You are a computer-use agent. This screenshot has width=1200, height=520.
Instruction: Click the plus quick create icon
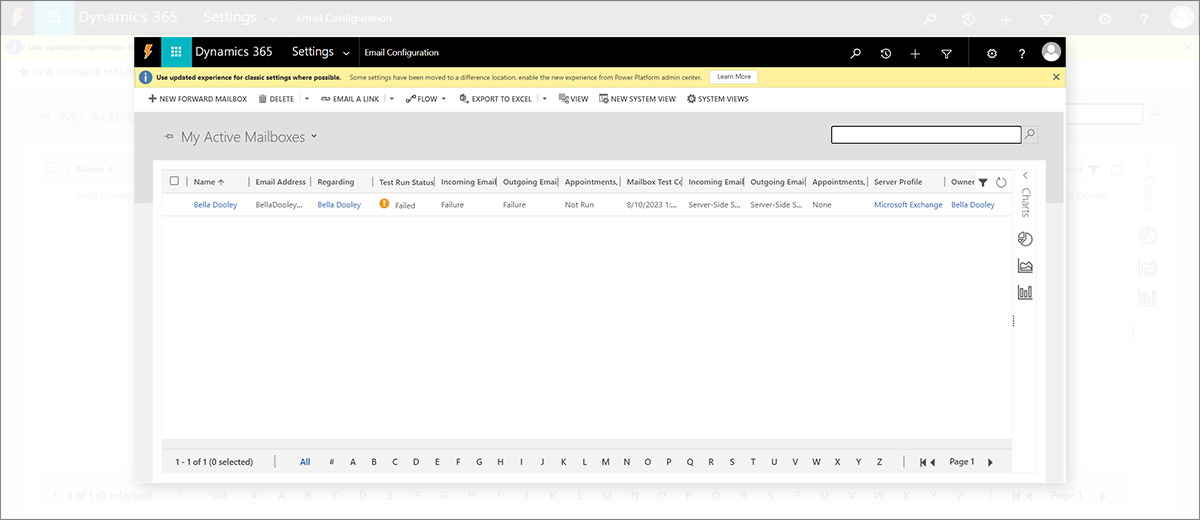(915, 53)
